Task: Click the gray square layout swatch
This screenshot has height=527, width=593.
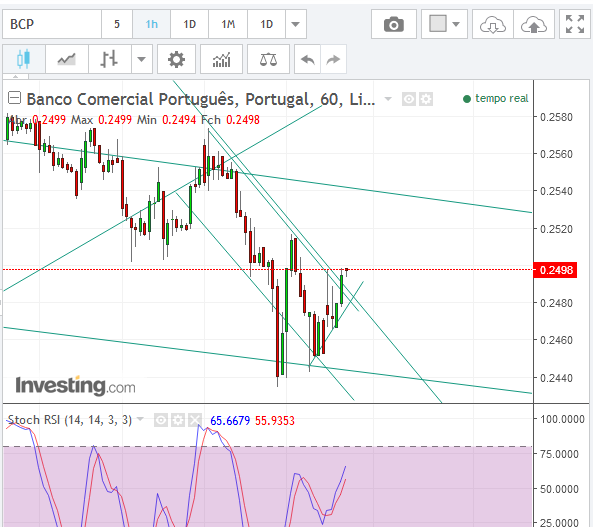Action: coord(438,24)
